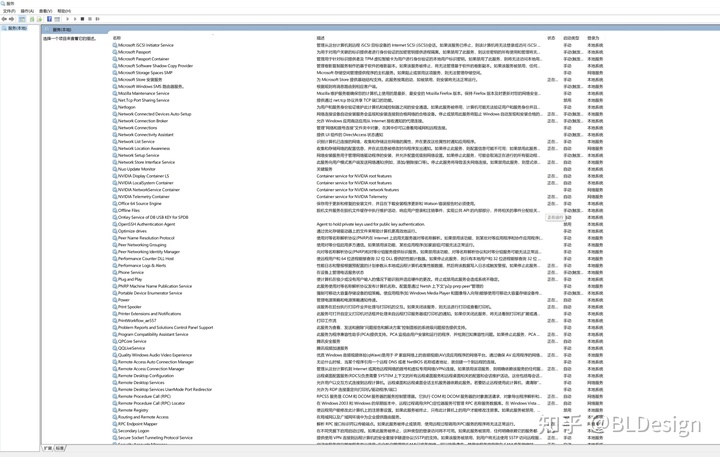Click the gear icon beside Power
720x457 pixels.
click(115, 300)
